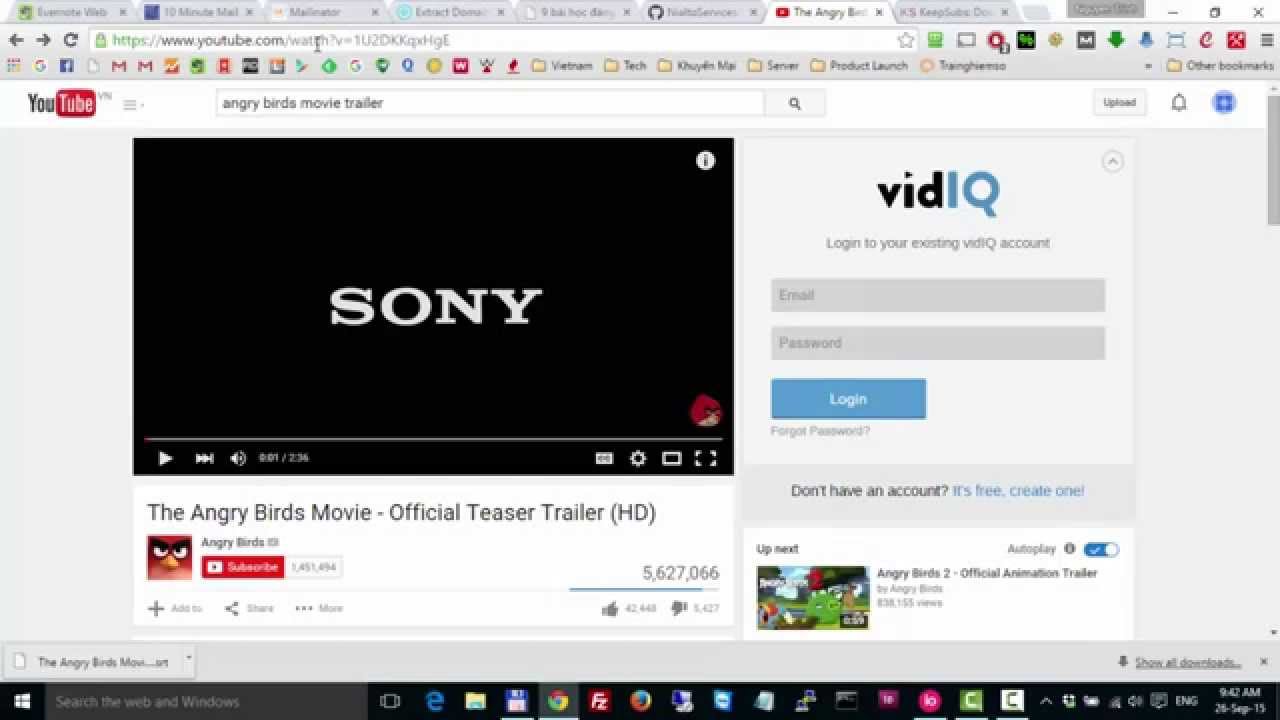The image size is (1280, 720).
Task: Switch to the 10 Minute Mail tab
Action: point(200,12)
